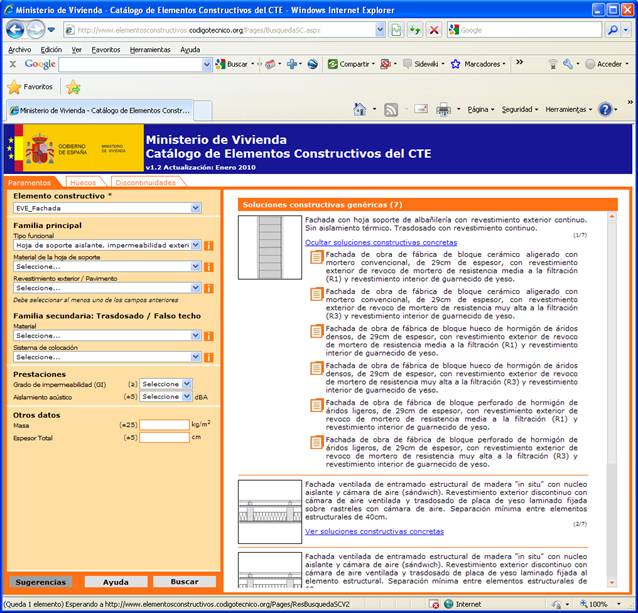The width and height of the screenshot is (638, 613).
Task: Click the results list scroll down arrow
Action: point(612,583)
